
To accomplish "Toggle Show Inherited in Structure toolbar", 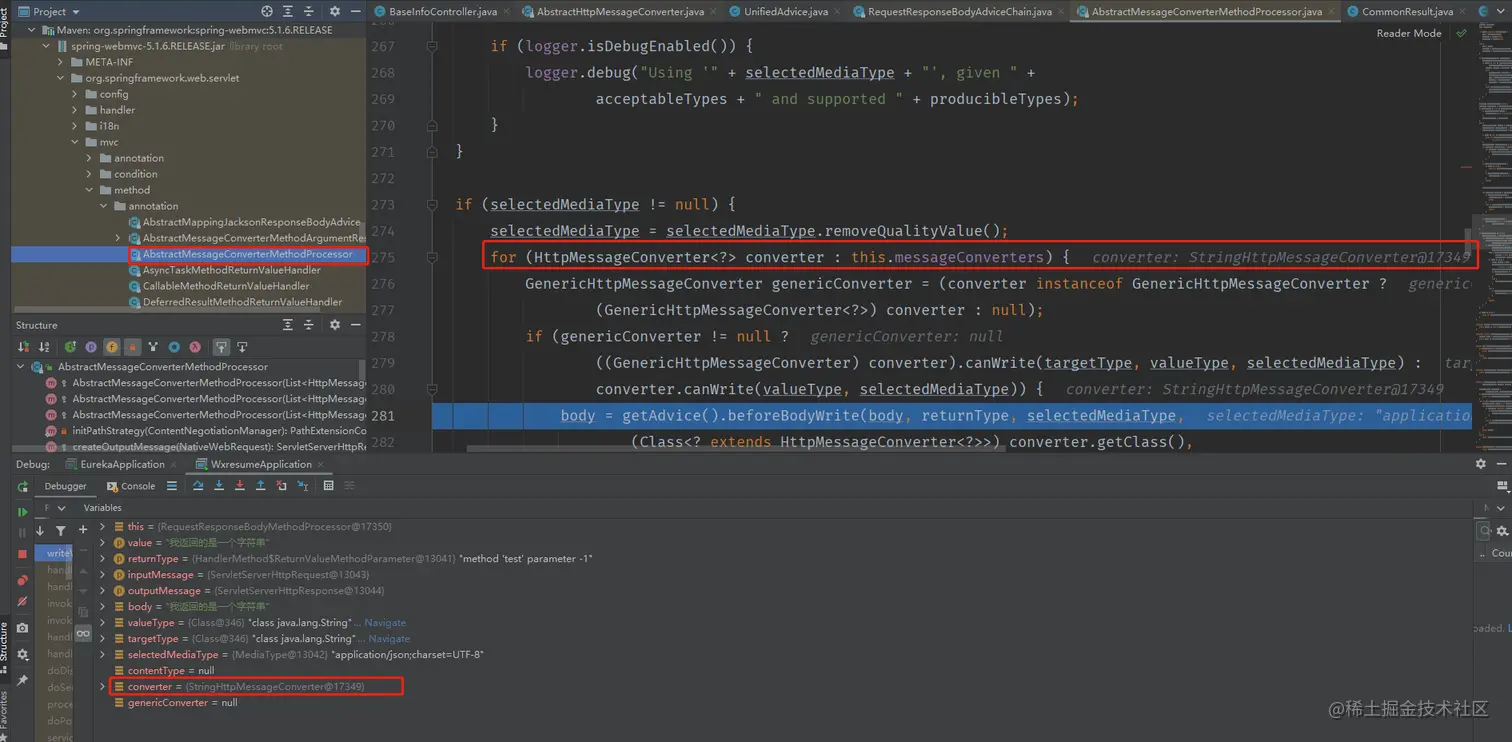I will point(153,347).
